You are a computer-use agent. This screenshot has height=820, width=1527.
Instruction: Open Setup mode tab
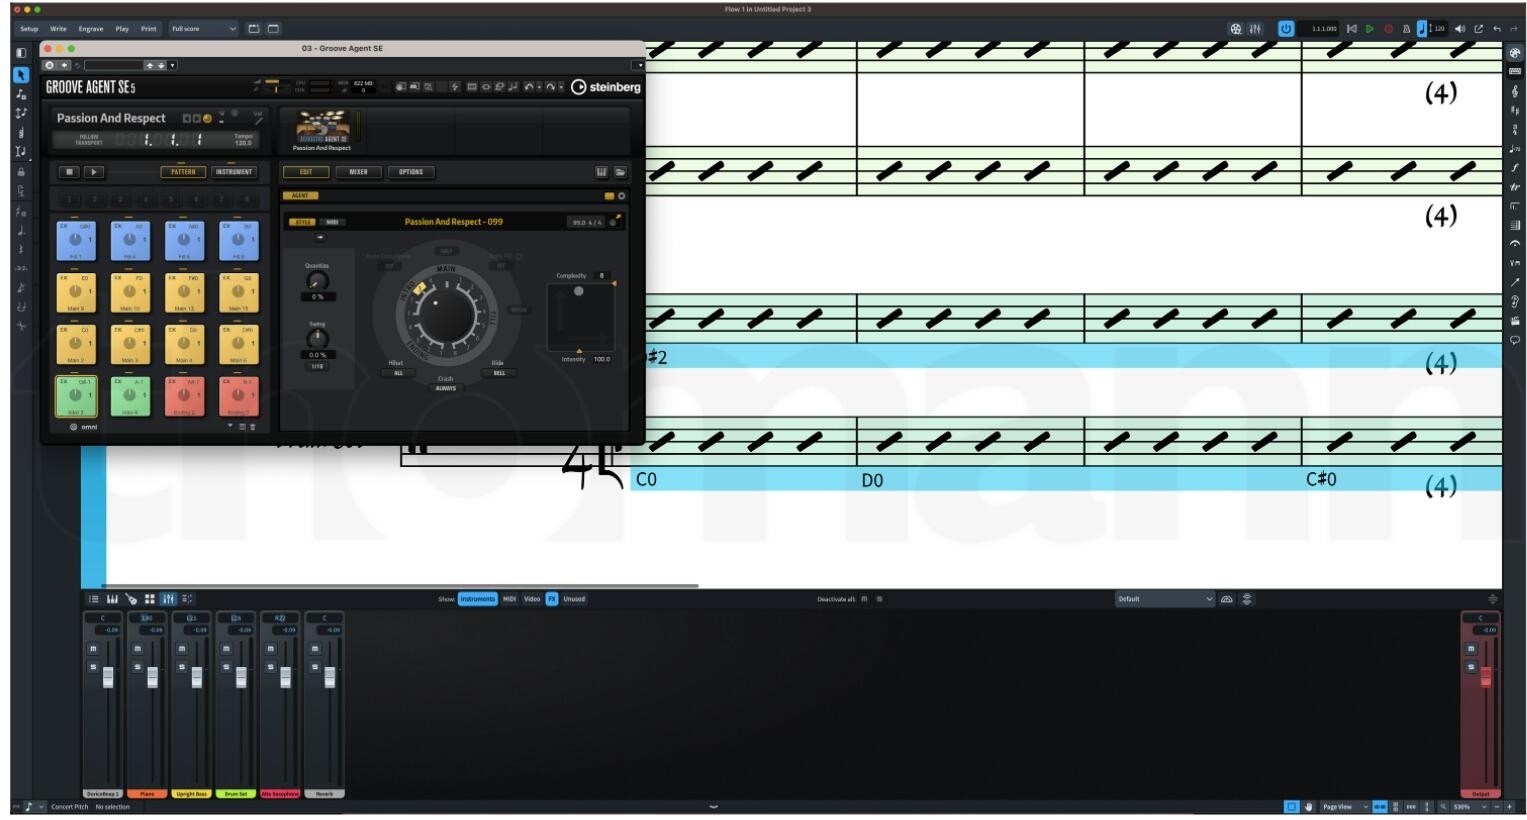[29, 29]
